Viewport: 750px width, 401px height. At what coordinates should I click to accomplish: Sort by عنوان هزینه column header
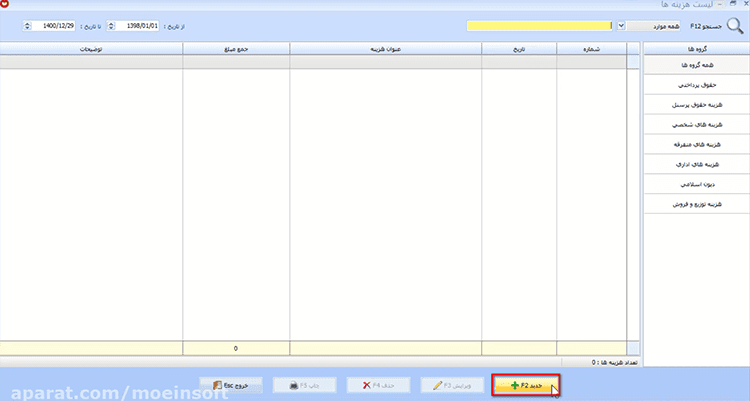386,49
